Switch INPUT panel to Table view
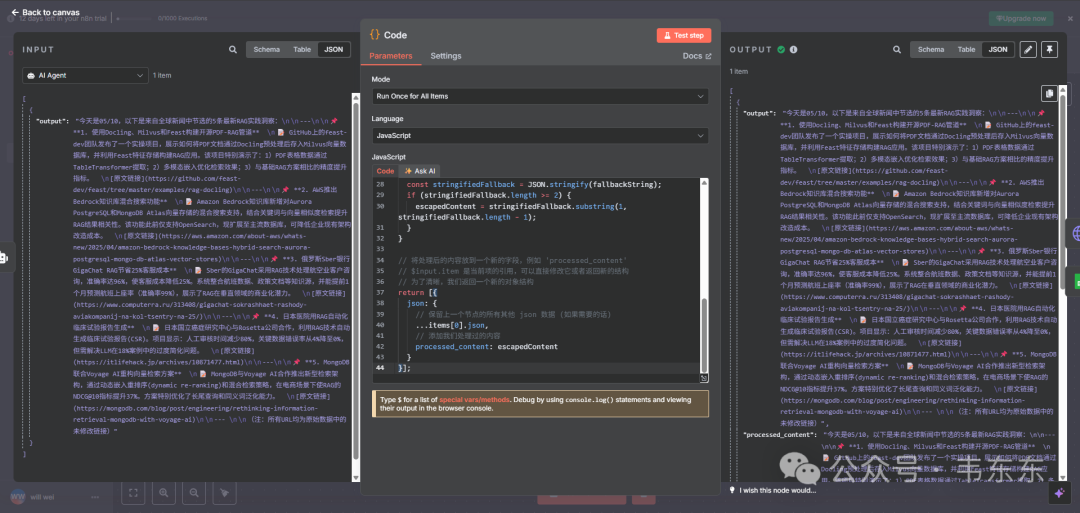This screenshot has width=1080, height=513. tap(302, 50)
